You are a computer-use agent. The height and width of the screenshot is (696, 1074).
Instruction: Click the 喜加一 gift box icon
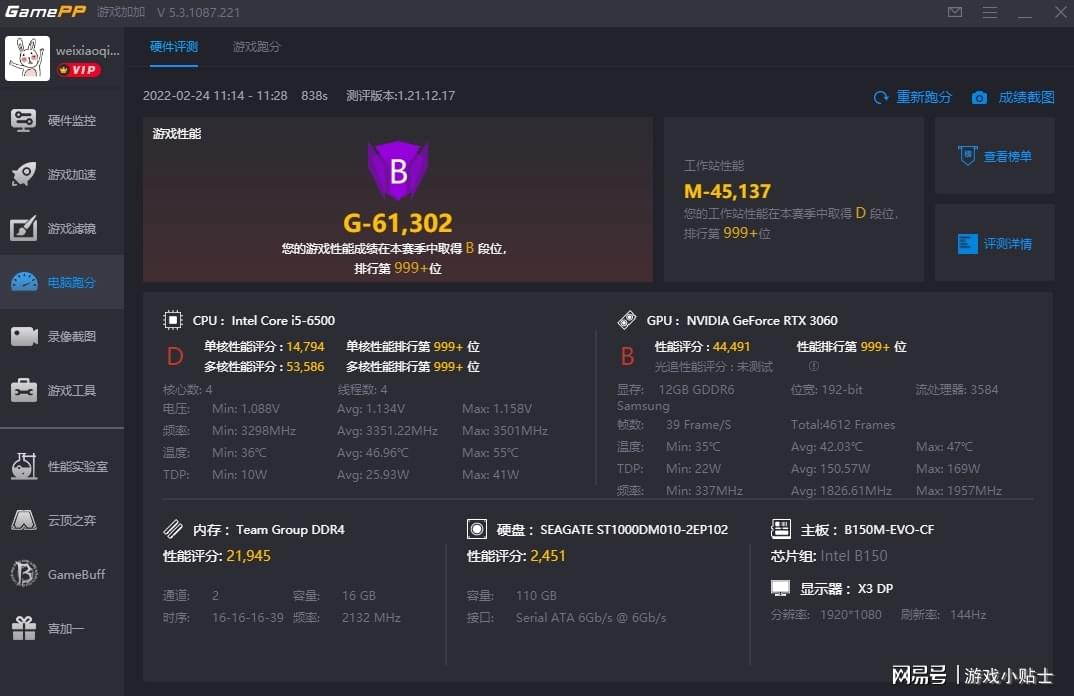(23, 628)
